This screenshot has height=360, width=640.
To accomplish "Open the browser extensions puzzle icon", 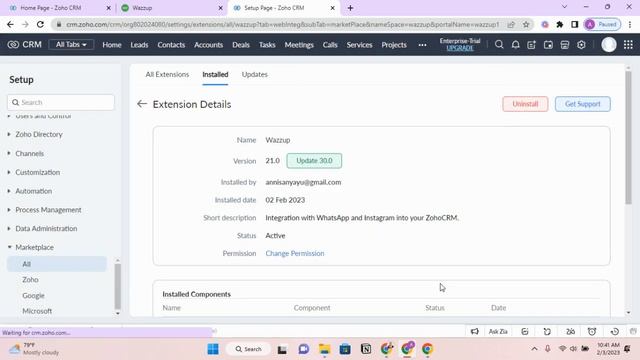I will tap(560, 24).
